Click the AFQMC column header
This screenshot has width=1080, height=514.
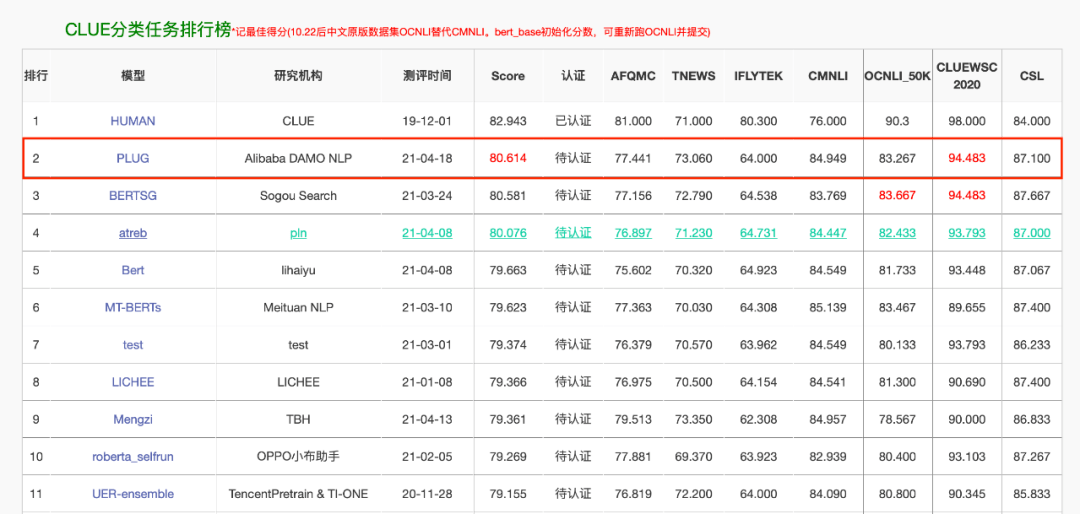click(x=632, y=76)
